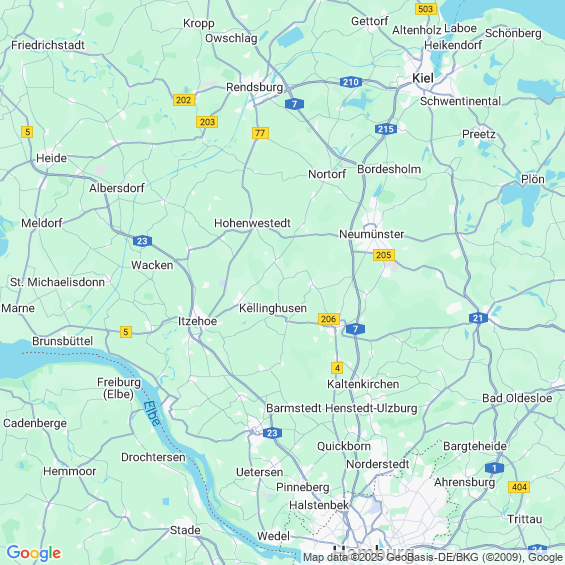
Task: Click the Kiel city label
Action: point(423,78)
